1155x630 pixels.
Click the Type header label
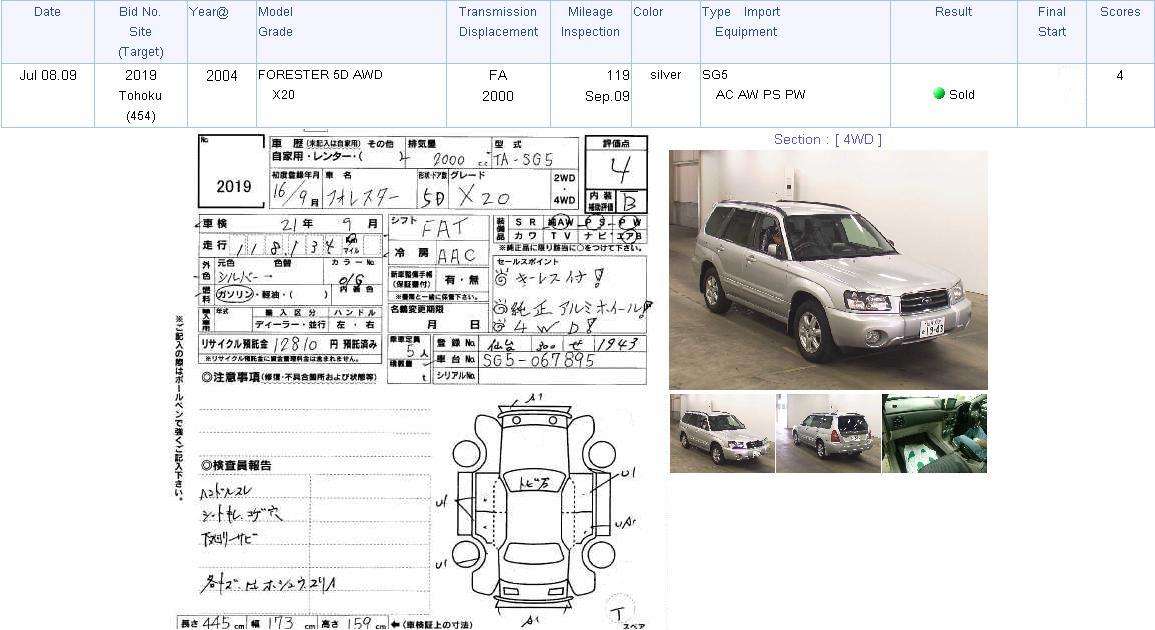tap(716, 12)
